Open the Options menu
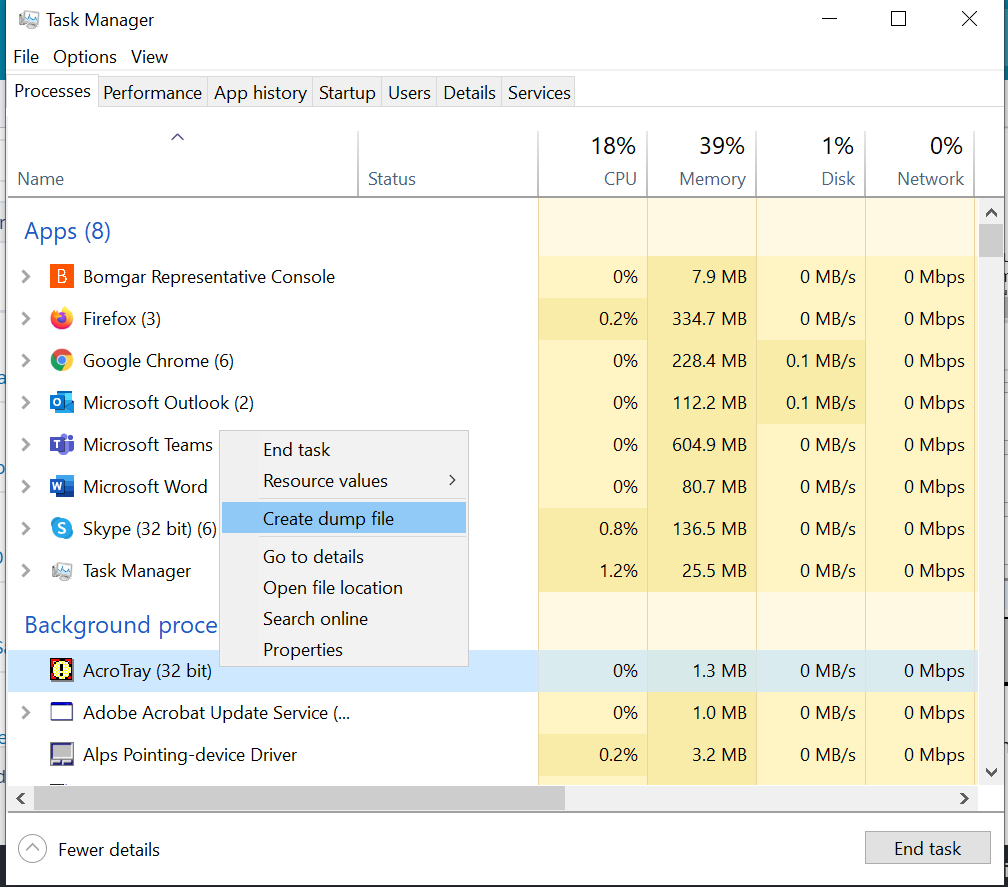The image size is (1008, 887). point(85,57)
